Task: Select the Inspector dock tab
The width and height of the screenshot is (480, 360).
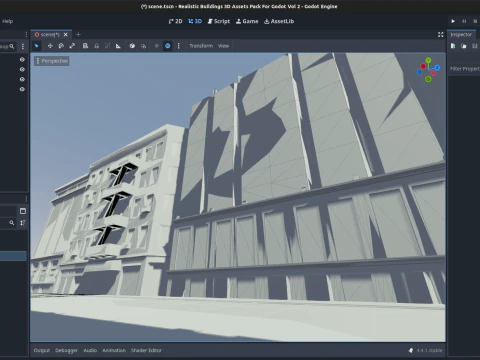Action: pos(461,35)
